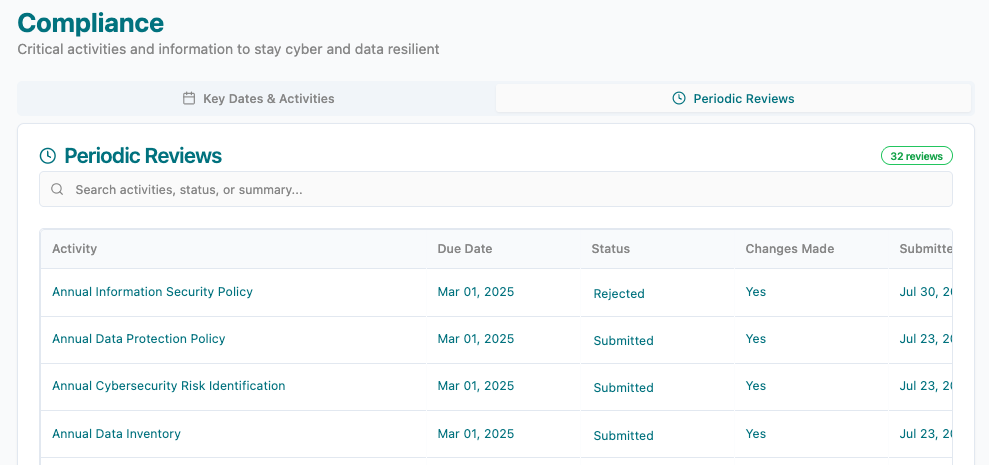The width and height of the screenshot is (989, 465).
Task: Click the Changes Made column header
Action: (789, 249)
